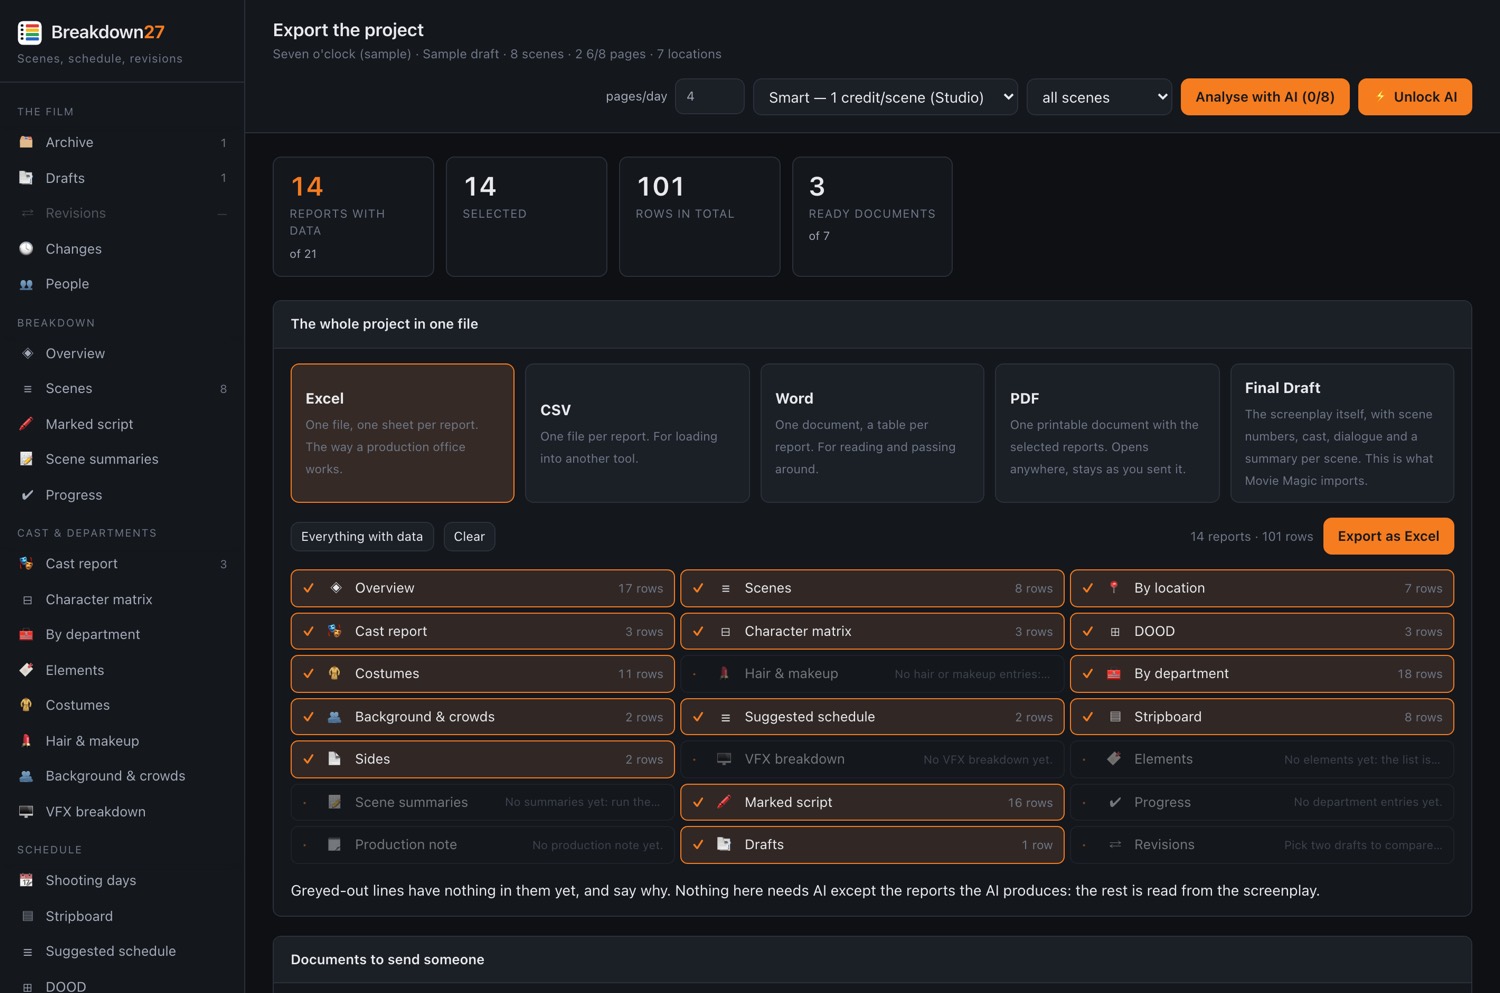Screen dimensions: 1500x993
Task: Click the Export as Excel button
Action: (x=1388, y=536)
